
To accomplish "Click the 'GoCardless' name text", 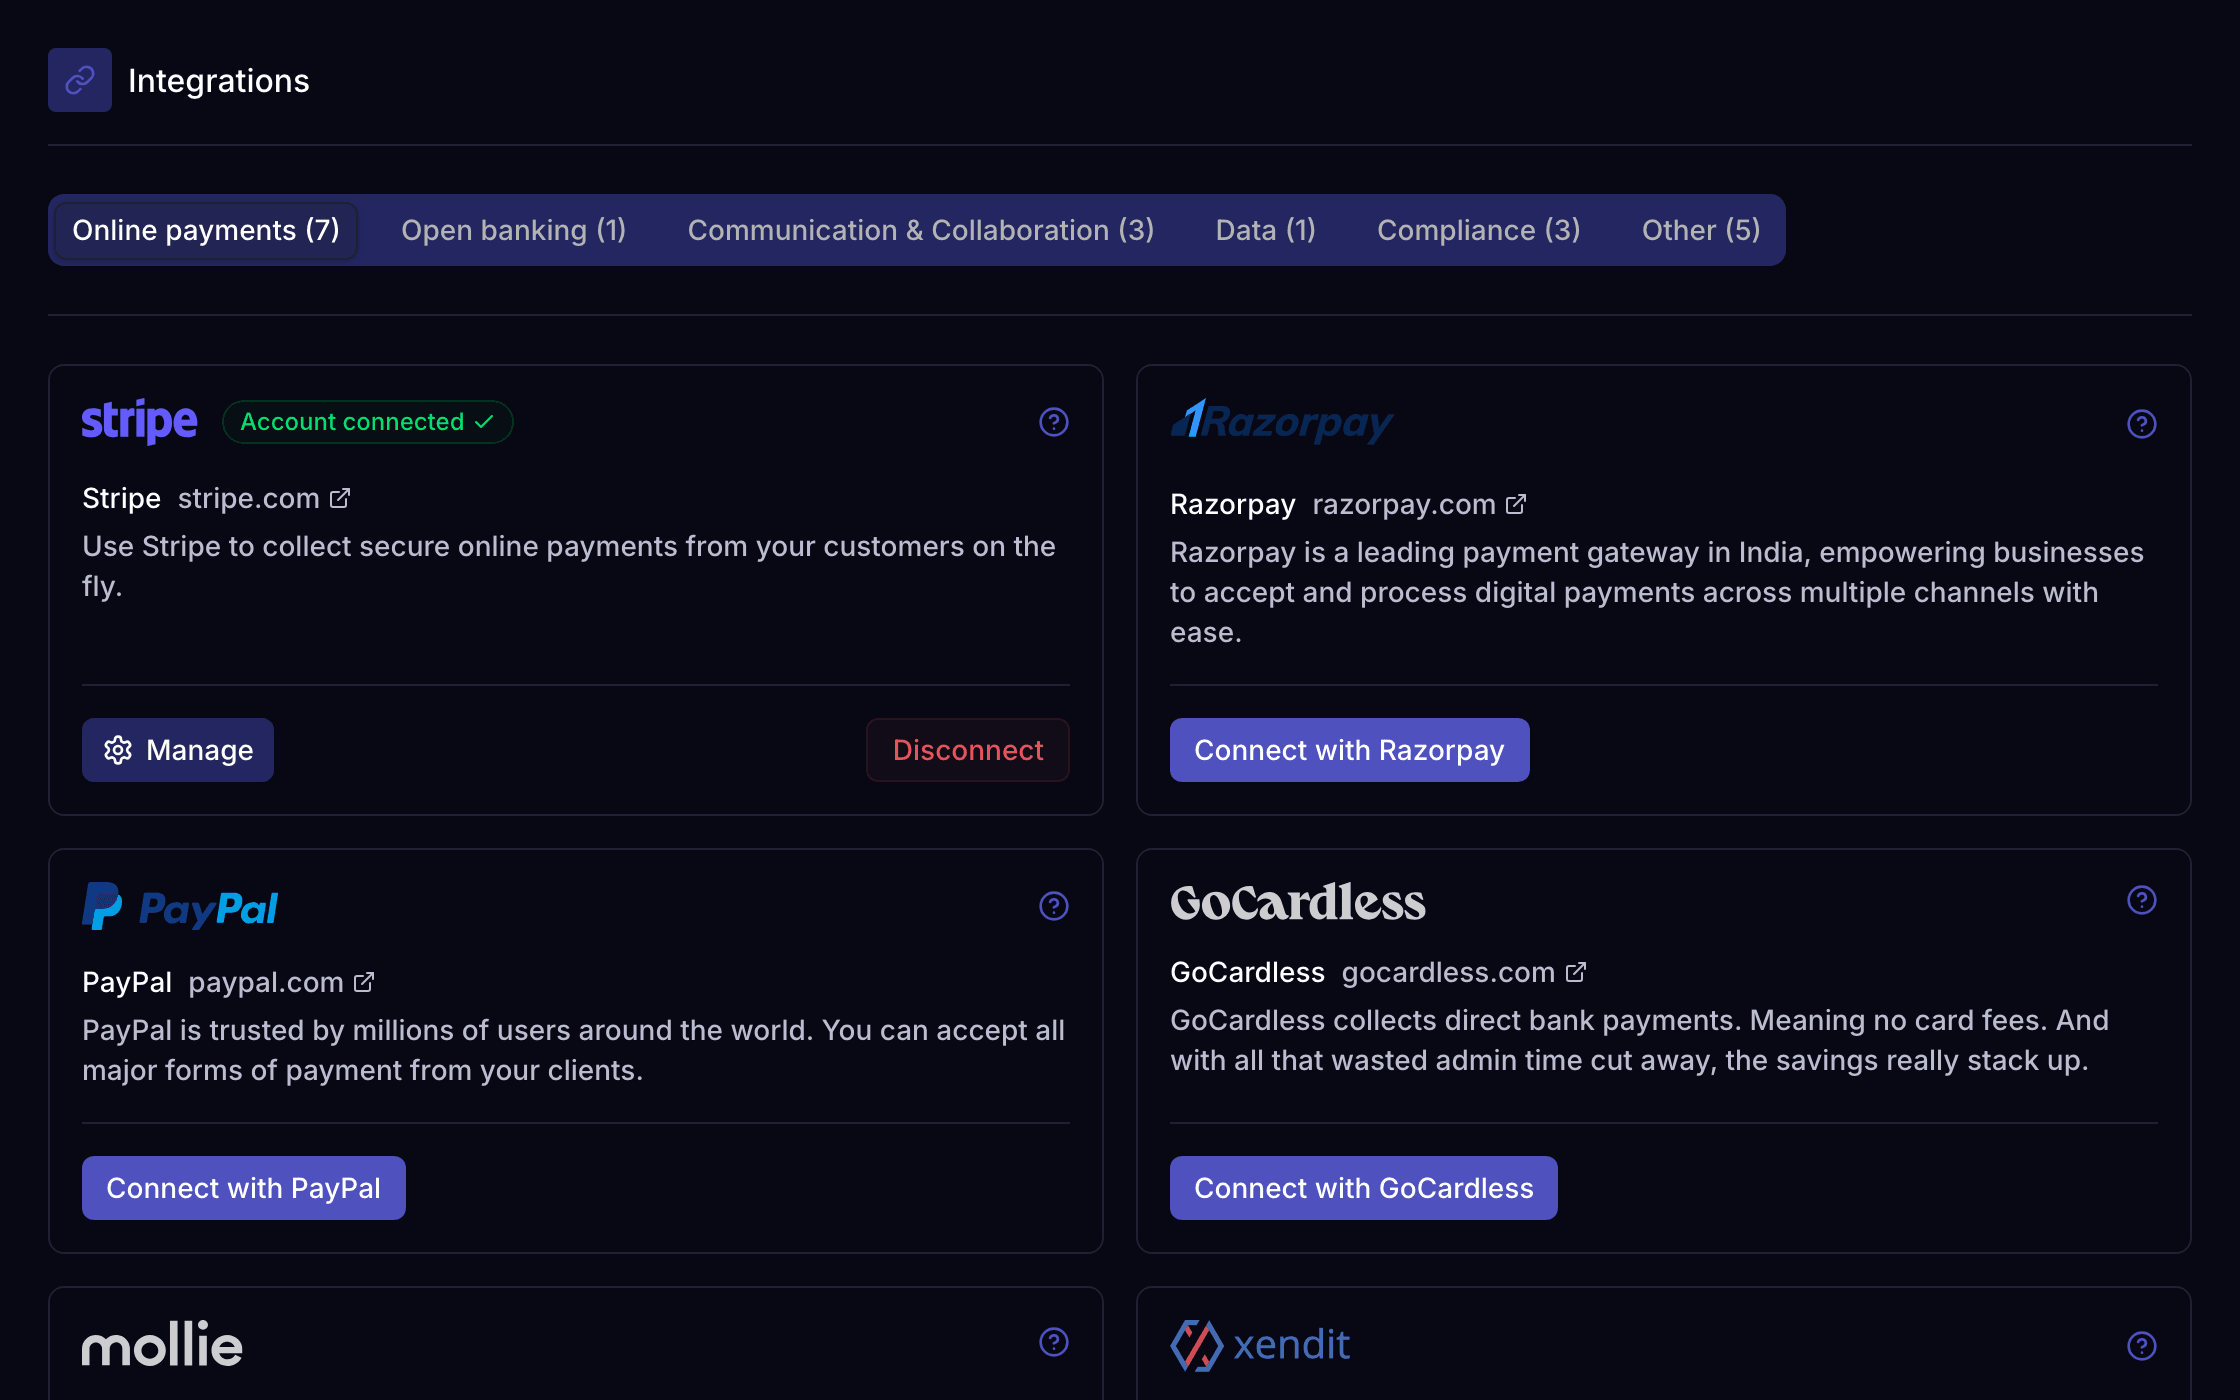I will coord(1248,972).
